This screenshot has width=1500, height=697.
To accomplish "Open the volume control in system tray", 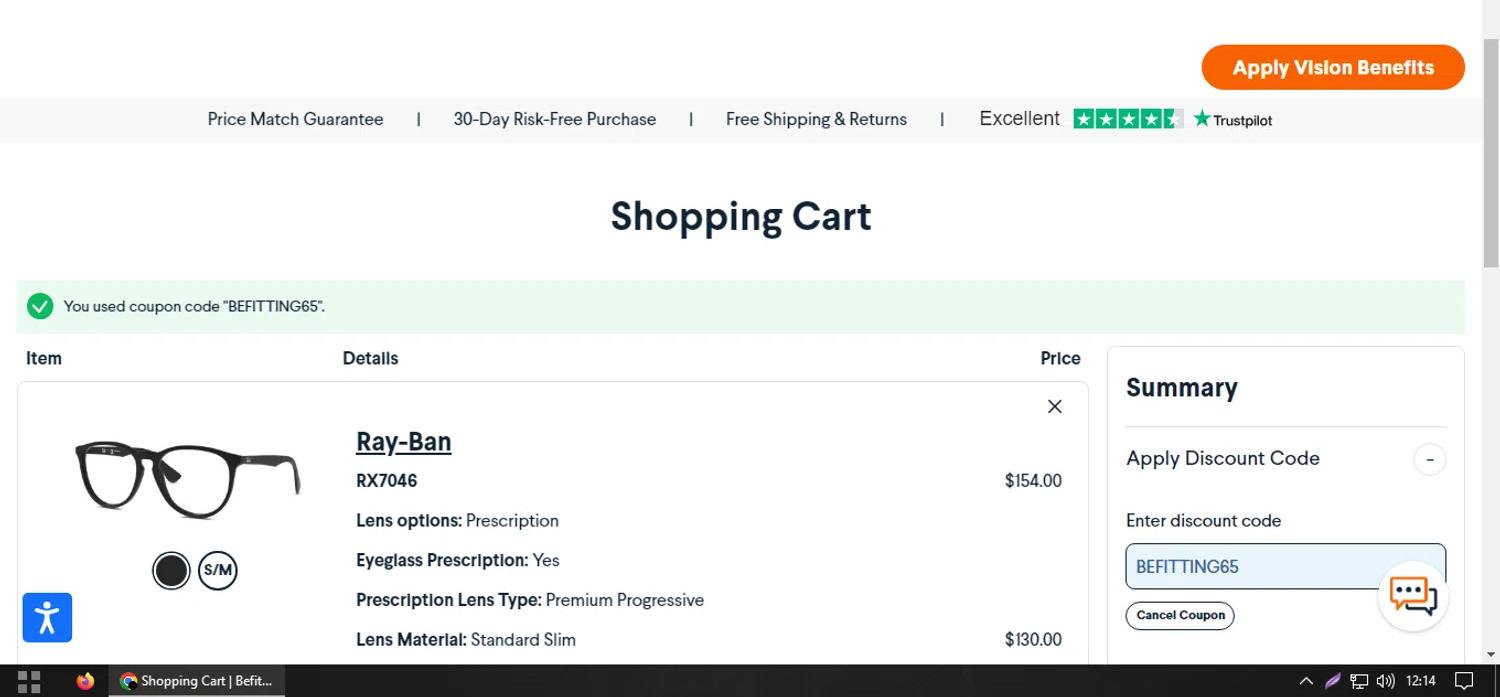I will (1385, 681).
